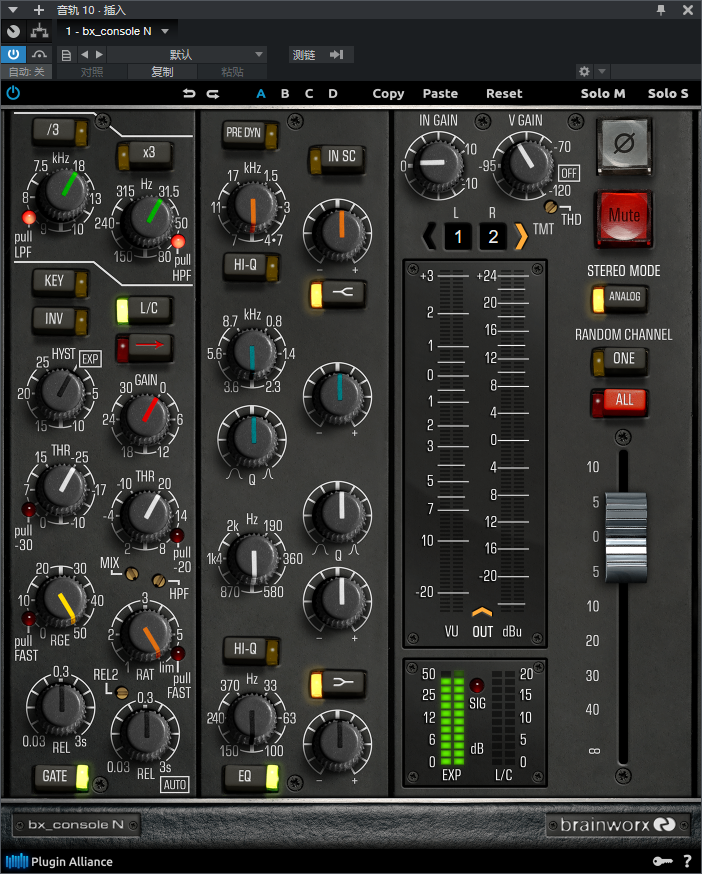Open the top-left window menu triangle
Viewport: 702px width, 874px height.
[13, 10]
